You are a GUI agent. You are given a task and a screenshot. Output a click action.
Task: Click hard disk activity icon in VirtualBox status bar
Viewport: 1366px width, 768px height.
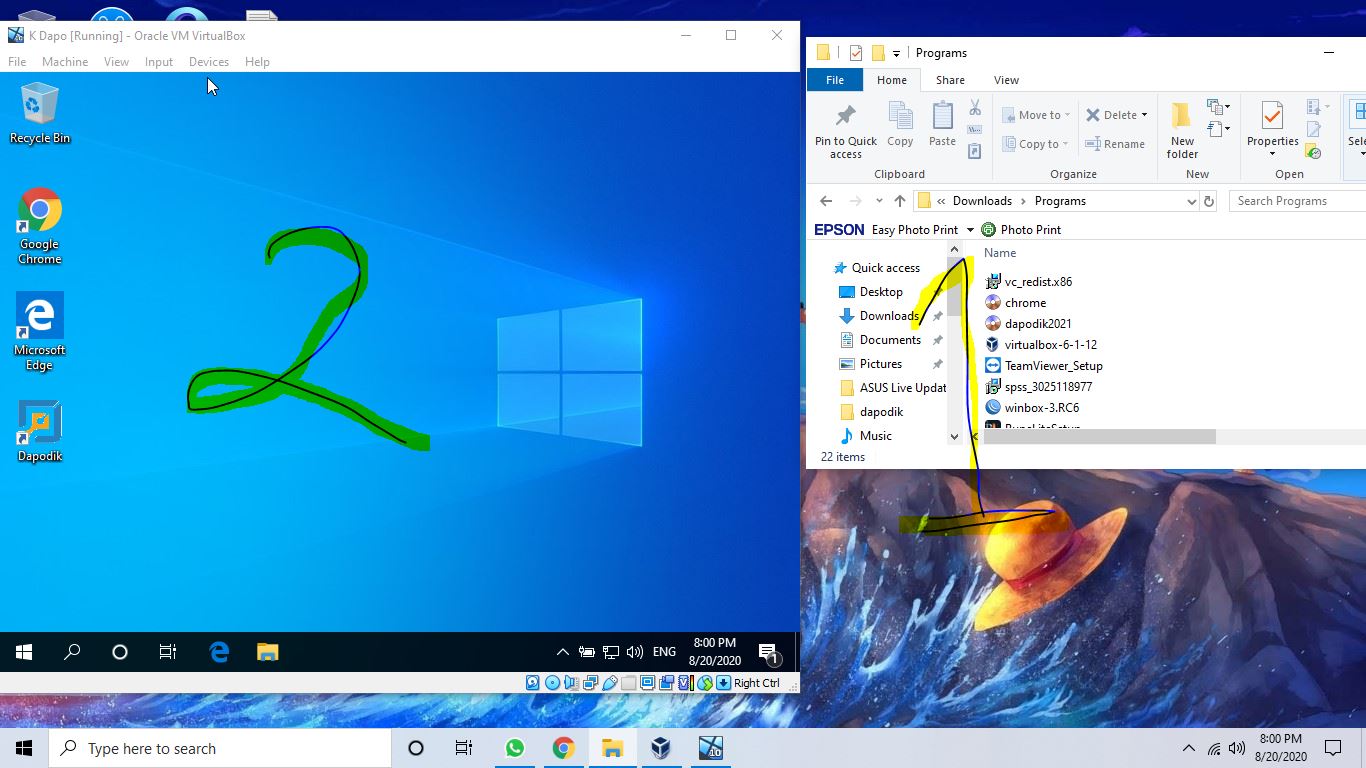pyautogui.click(x=532, y=683)
